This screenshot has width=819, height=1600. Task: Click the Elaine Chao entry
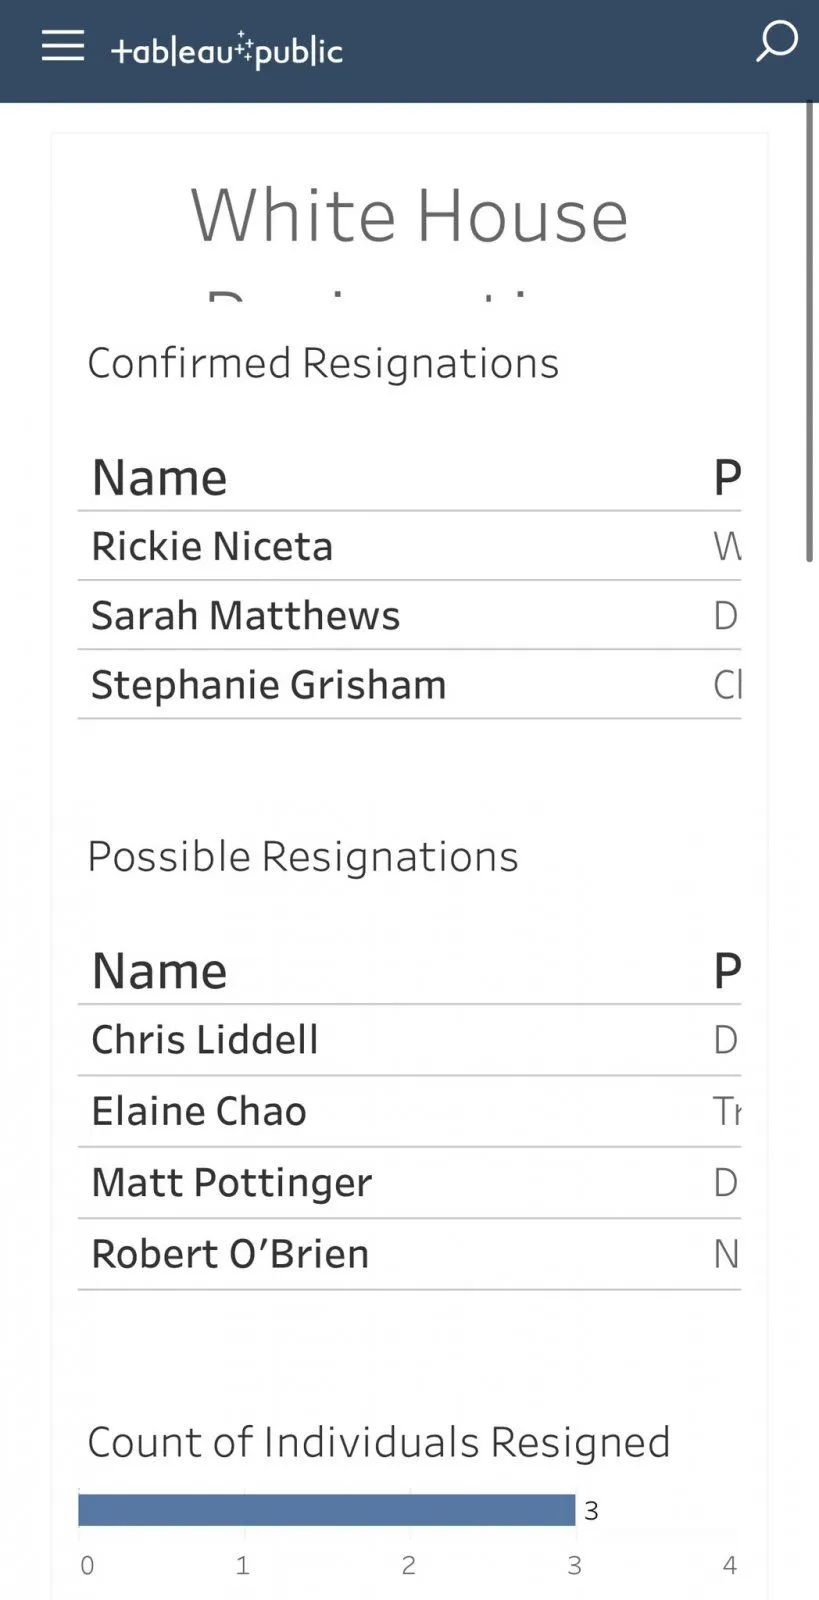(x=198, y=1111)
